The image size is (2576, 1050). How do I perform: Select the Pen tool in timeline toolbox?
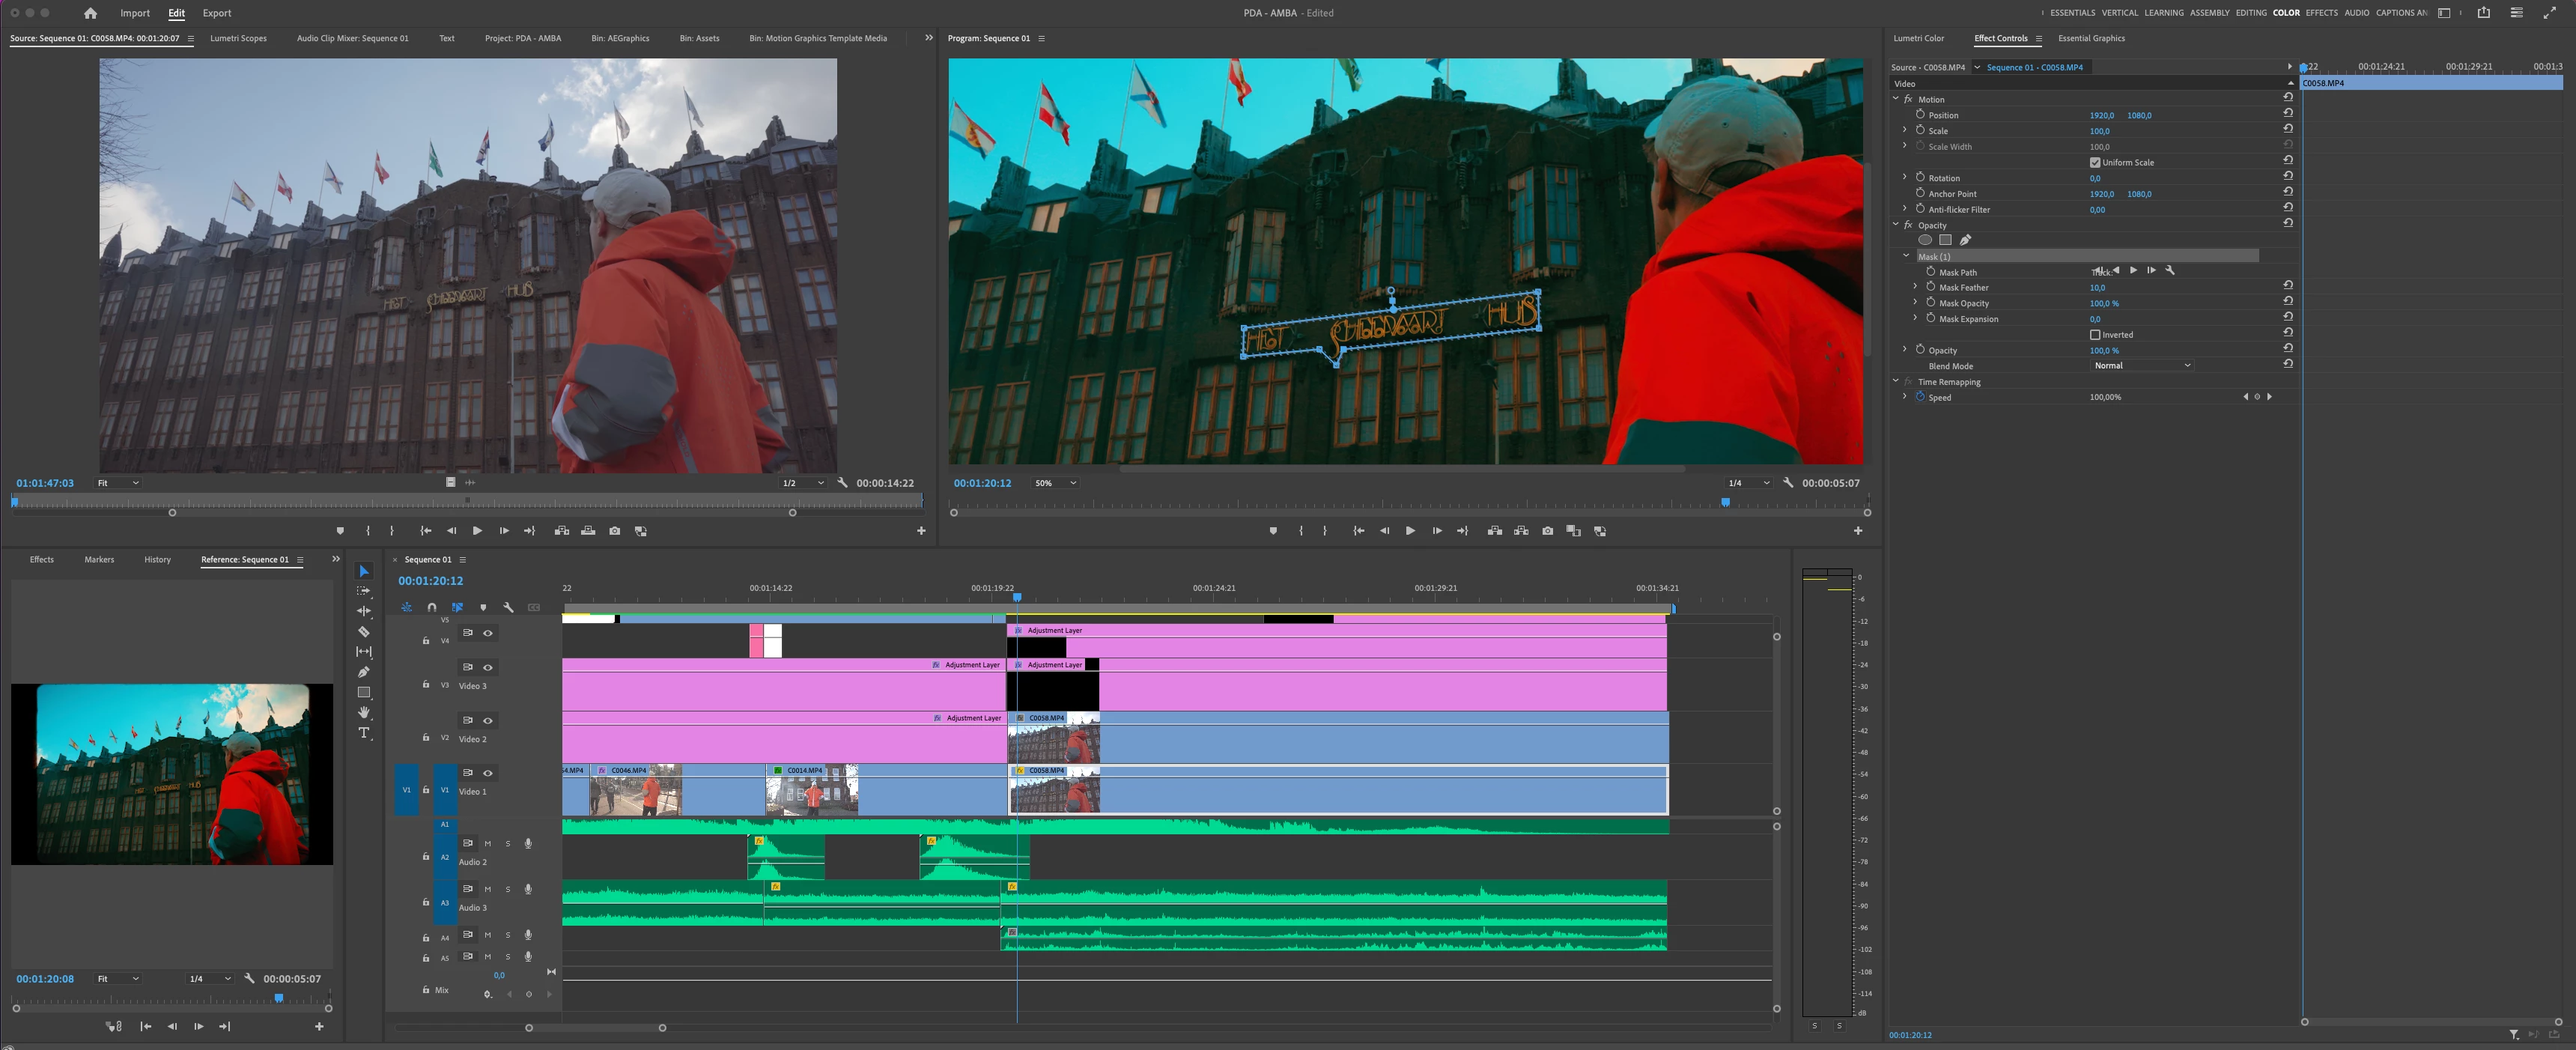364,672
